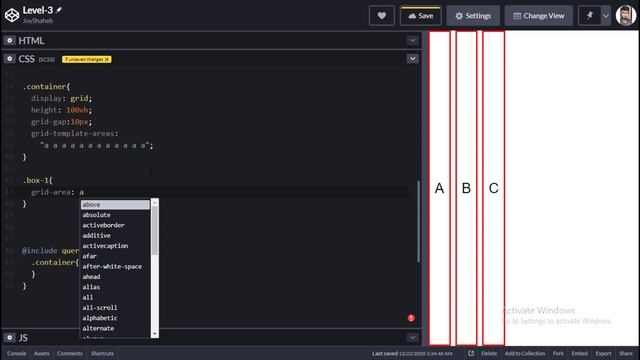Click the 'height: 100vh;' code line
This screenshot has height=360, width=640.
click(x=62, y=110)
